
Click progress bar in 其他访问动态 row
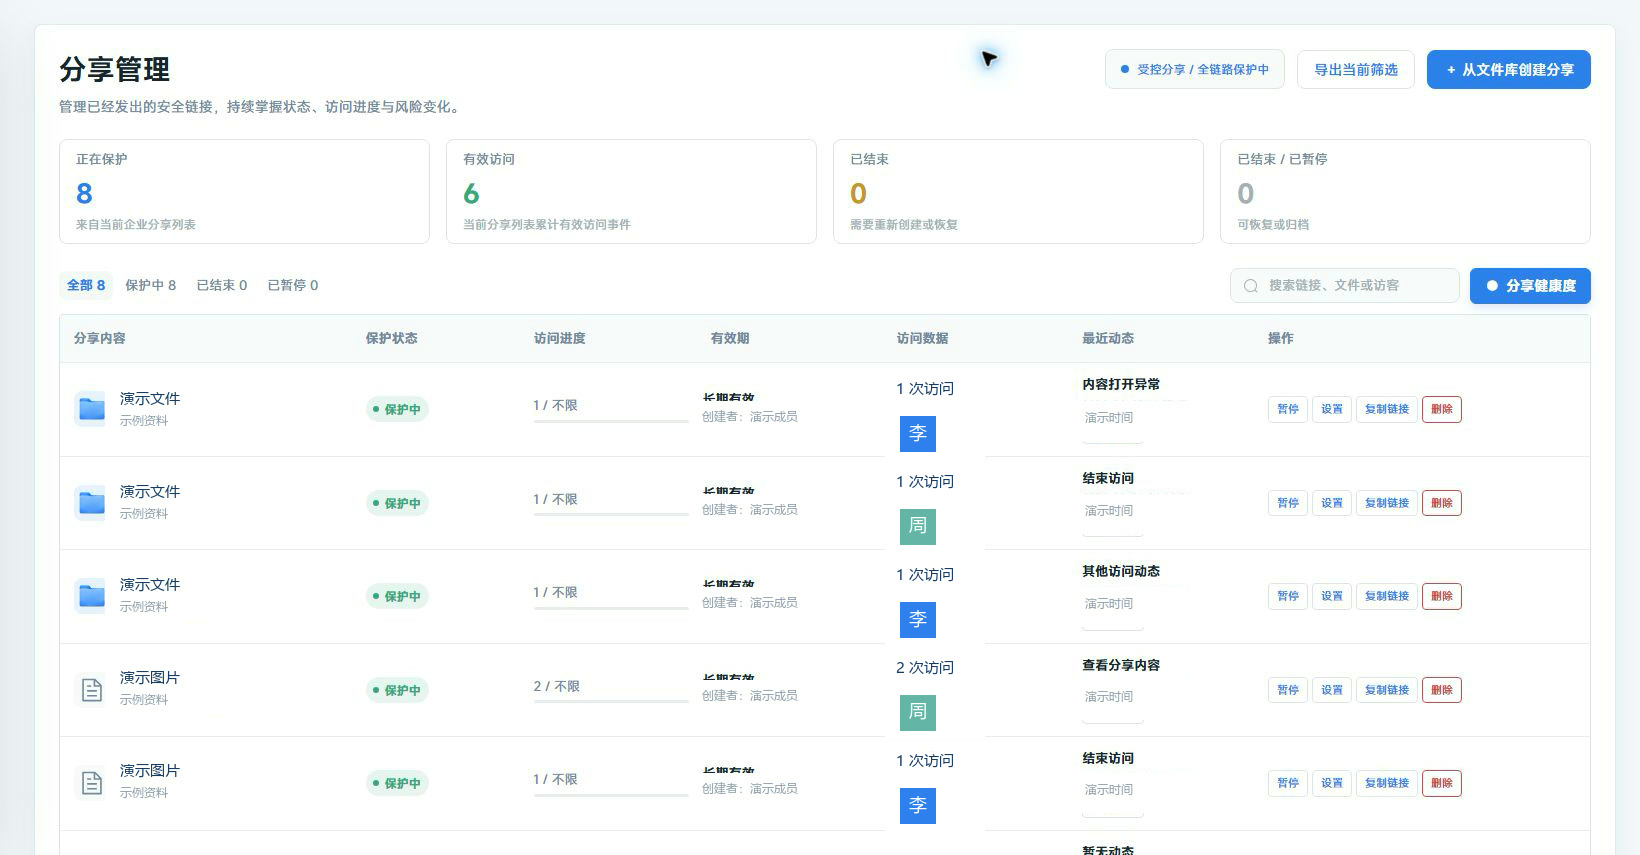pyautogui.click(x=611, y=608)
